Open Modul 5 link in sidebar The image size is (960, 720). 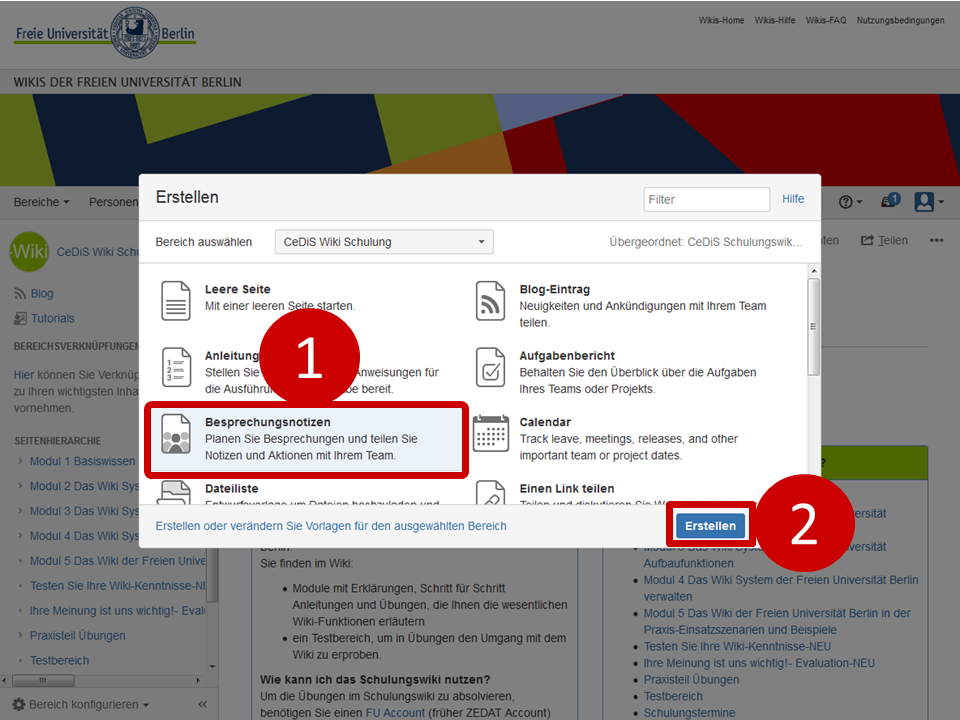tap(118, 561)
